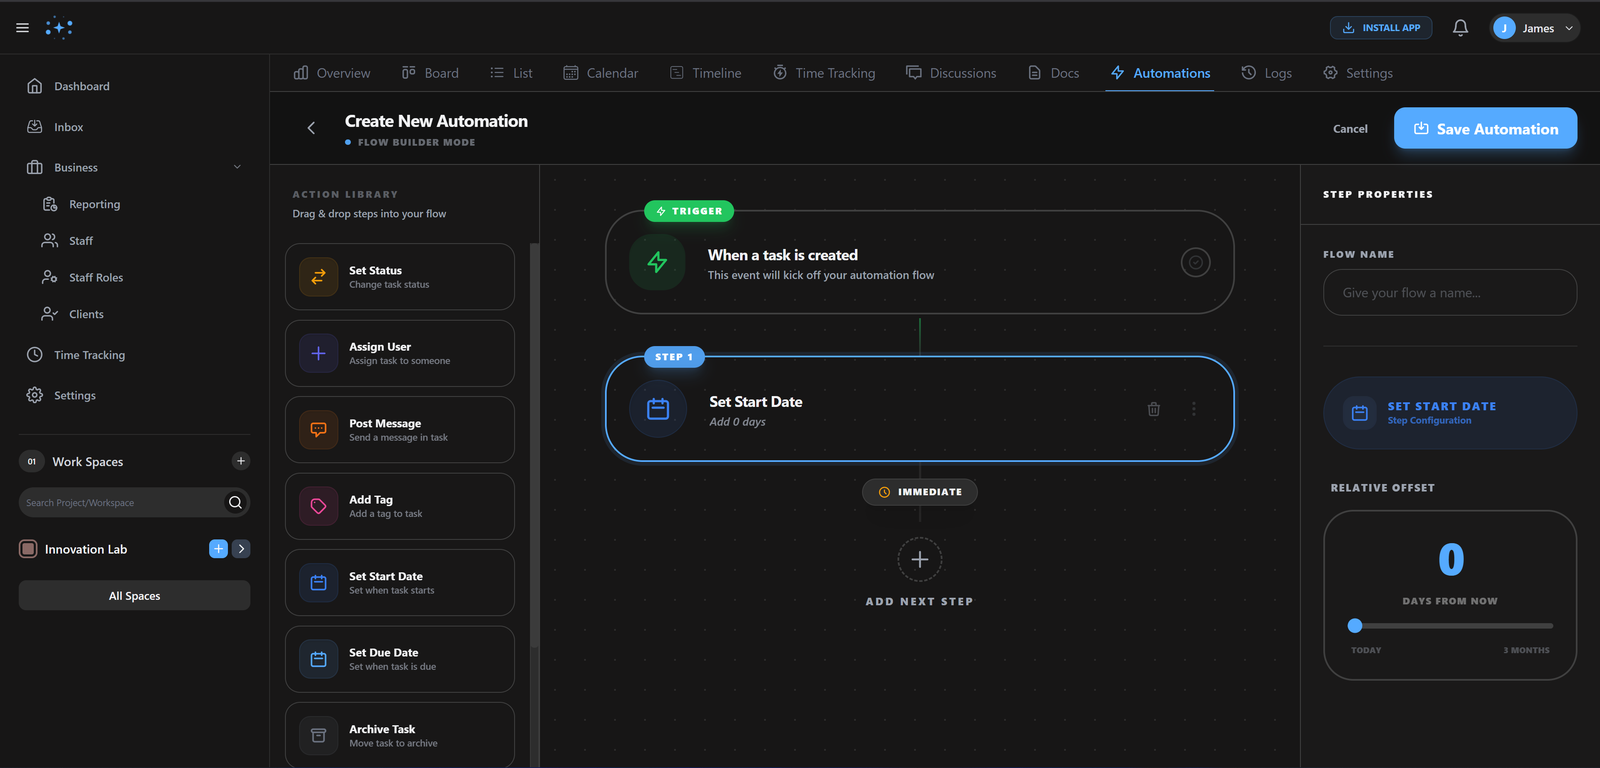Open the James user dropdown
This screenshot has height=768, width=1600.
tap(1534, 28)
